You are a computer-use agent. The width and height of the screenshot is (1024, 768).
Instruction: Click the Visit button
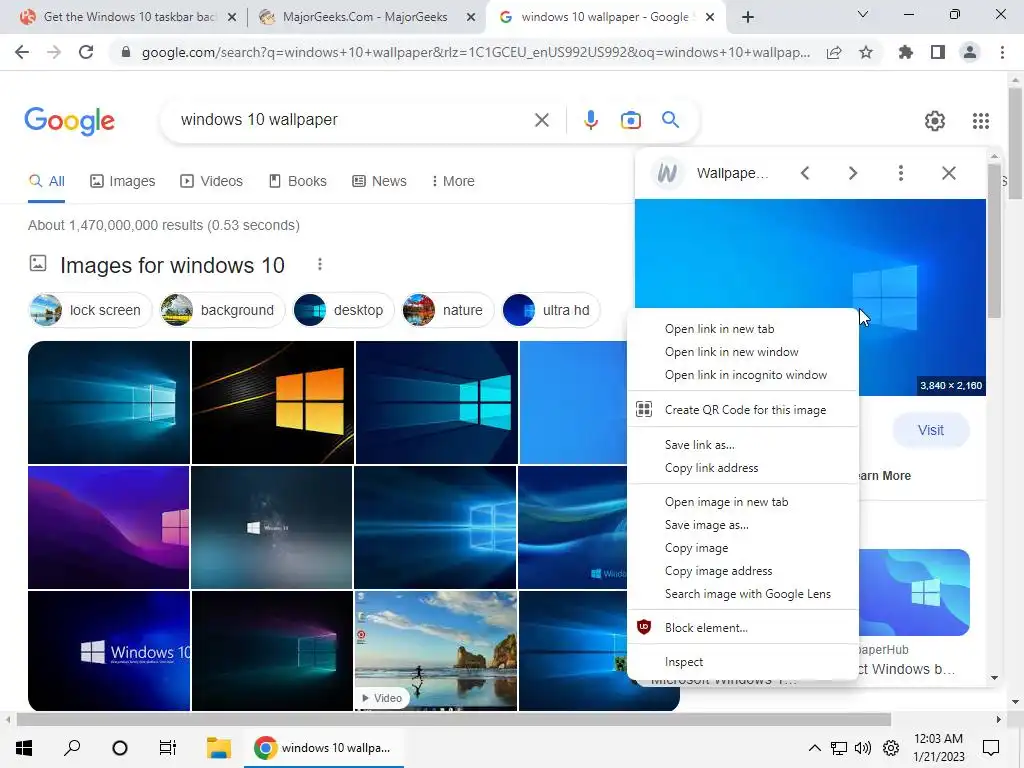(931, 430)
